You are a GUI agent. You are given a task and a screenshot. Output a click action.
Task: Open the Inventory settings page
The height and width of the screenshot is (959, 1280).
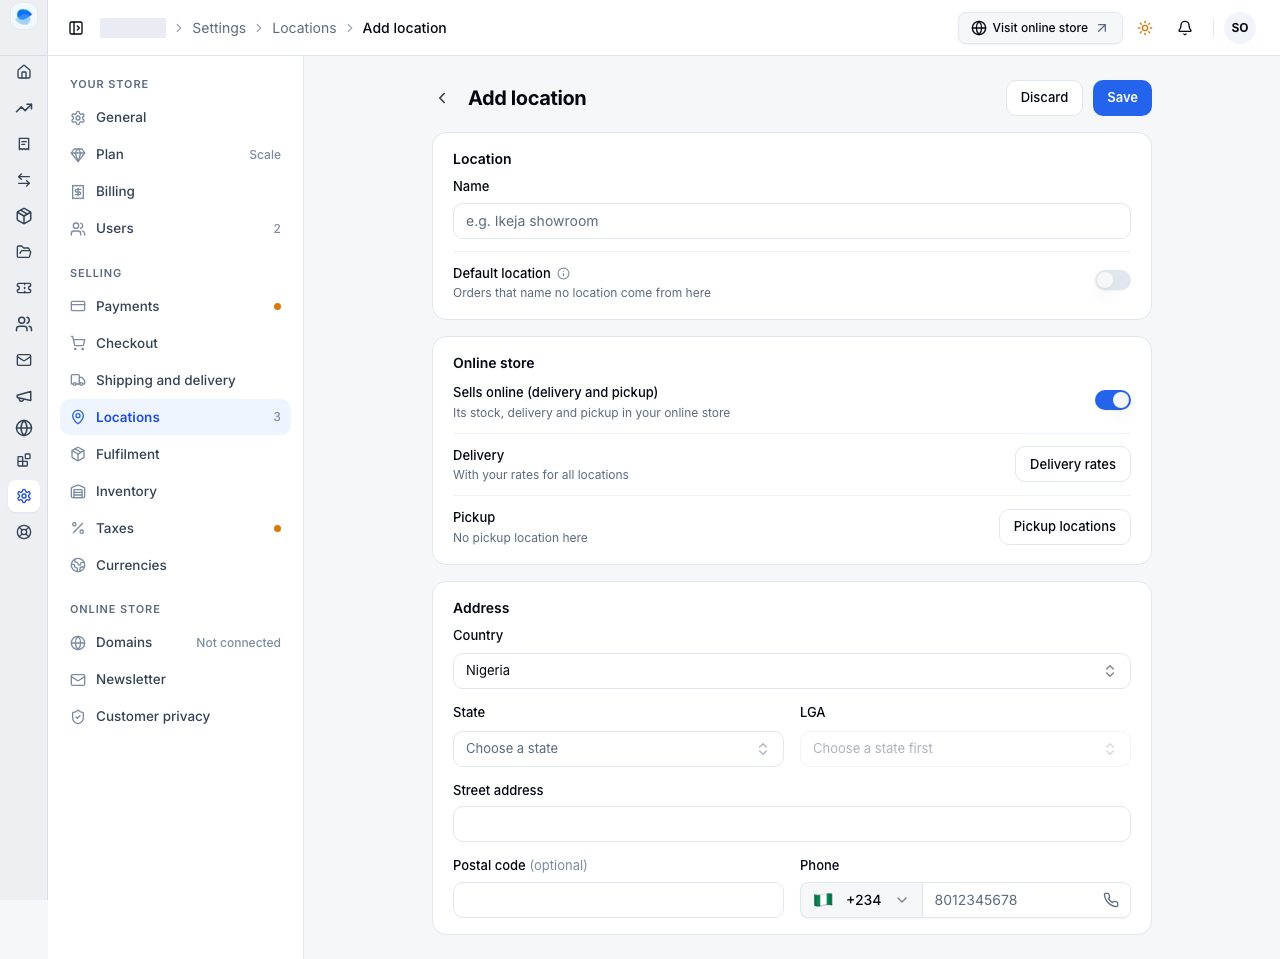tap(176, 492)
